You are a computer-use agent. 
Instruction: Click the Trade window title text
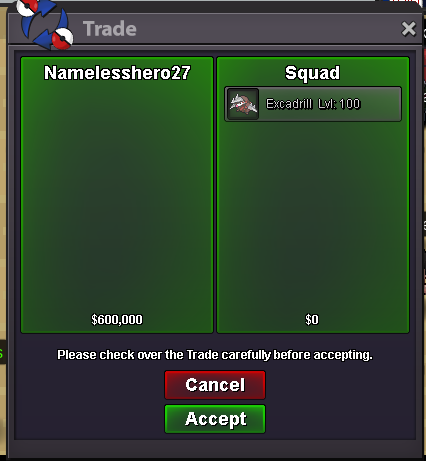[x=110, y=29]
